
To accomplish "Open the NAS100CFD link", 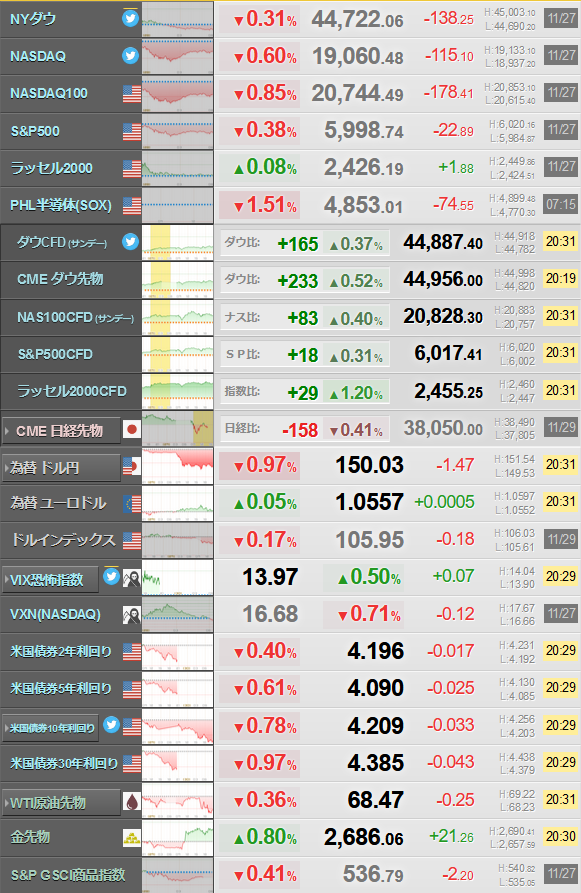I will point(75,317).
